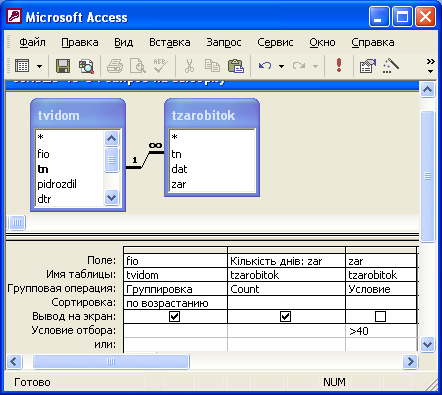Click the tvidom field list scroll thumb
This screenshot has height=395, width=442.
point(111,160)
